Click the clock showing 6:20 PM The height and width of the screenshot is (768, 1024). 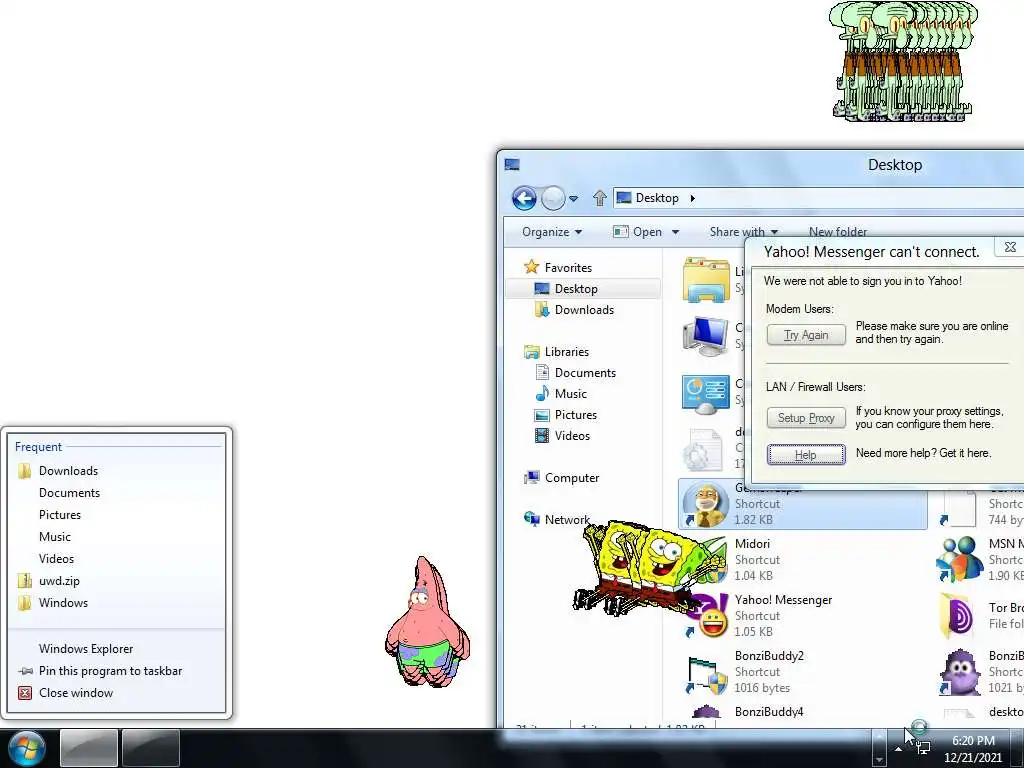point(973,741)
